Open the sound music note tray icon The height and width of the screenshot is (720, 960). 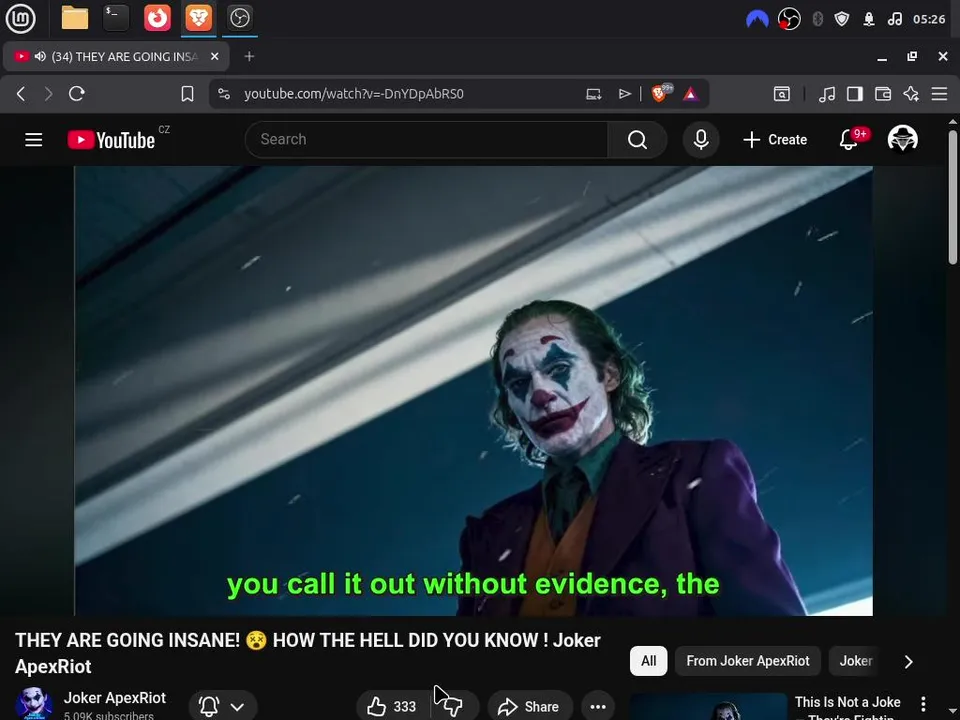(x=894, y=19)
